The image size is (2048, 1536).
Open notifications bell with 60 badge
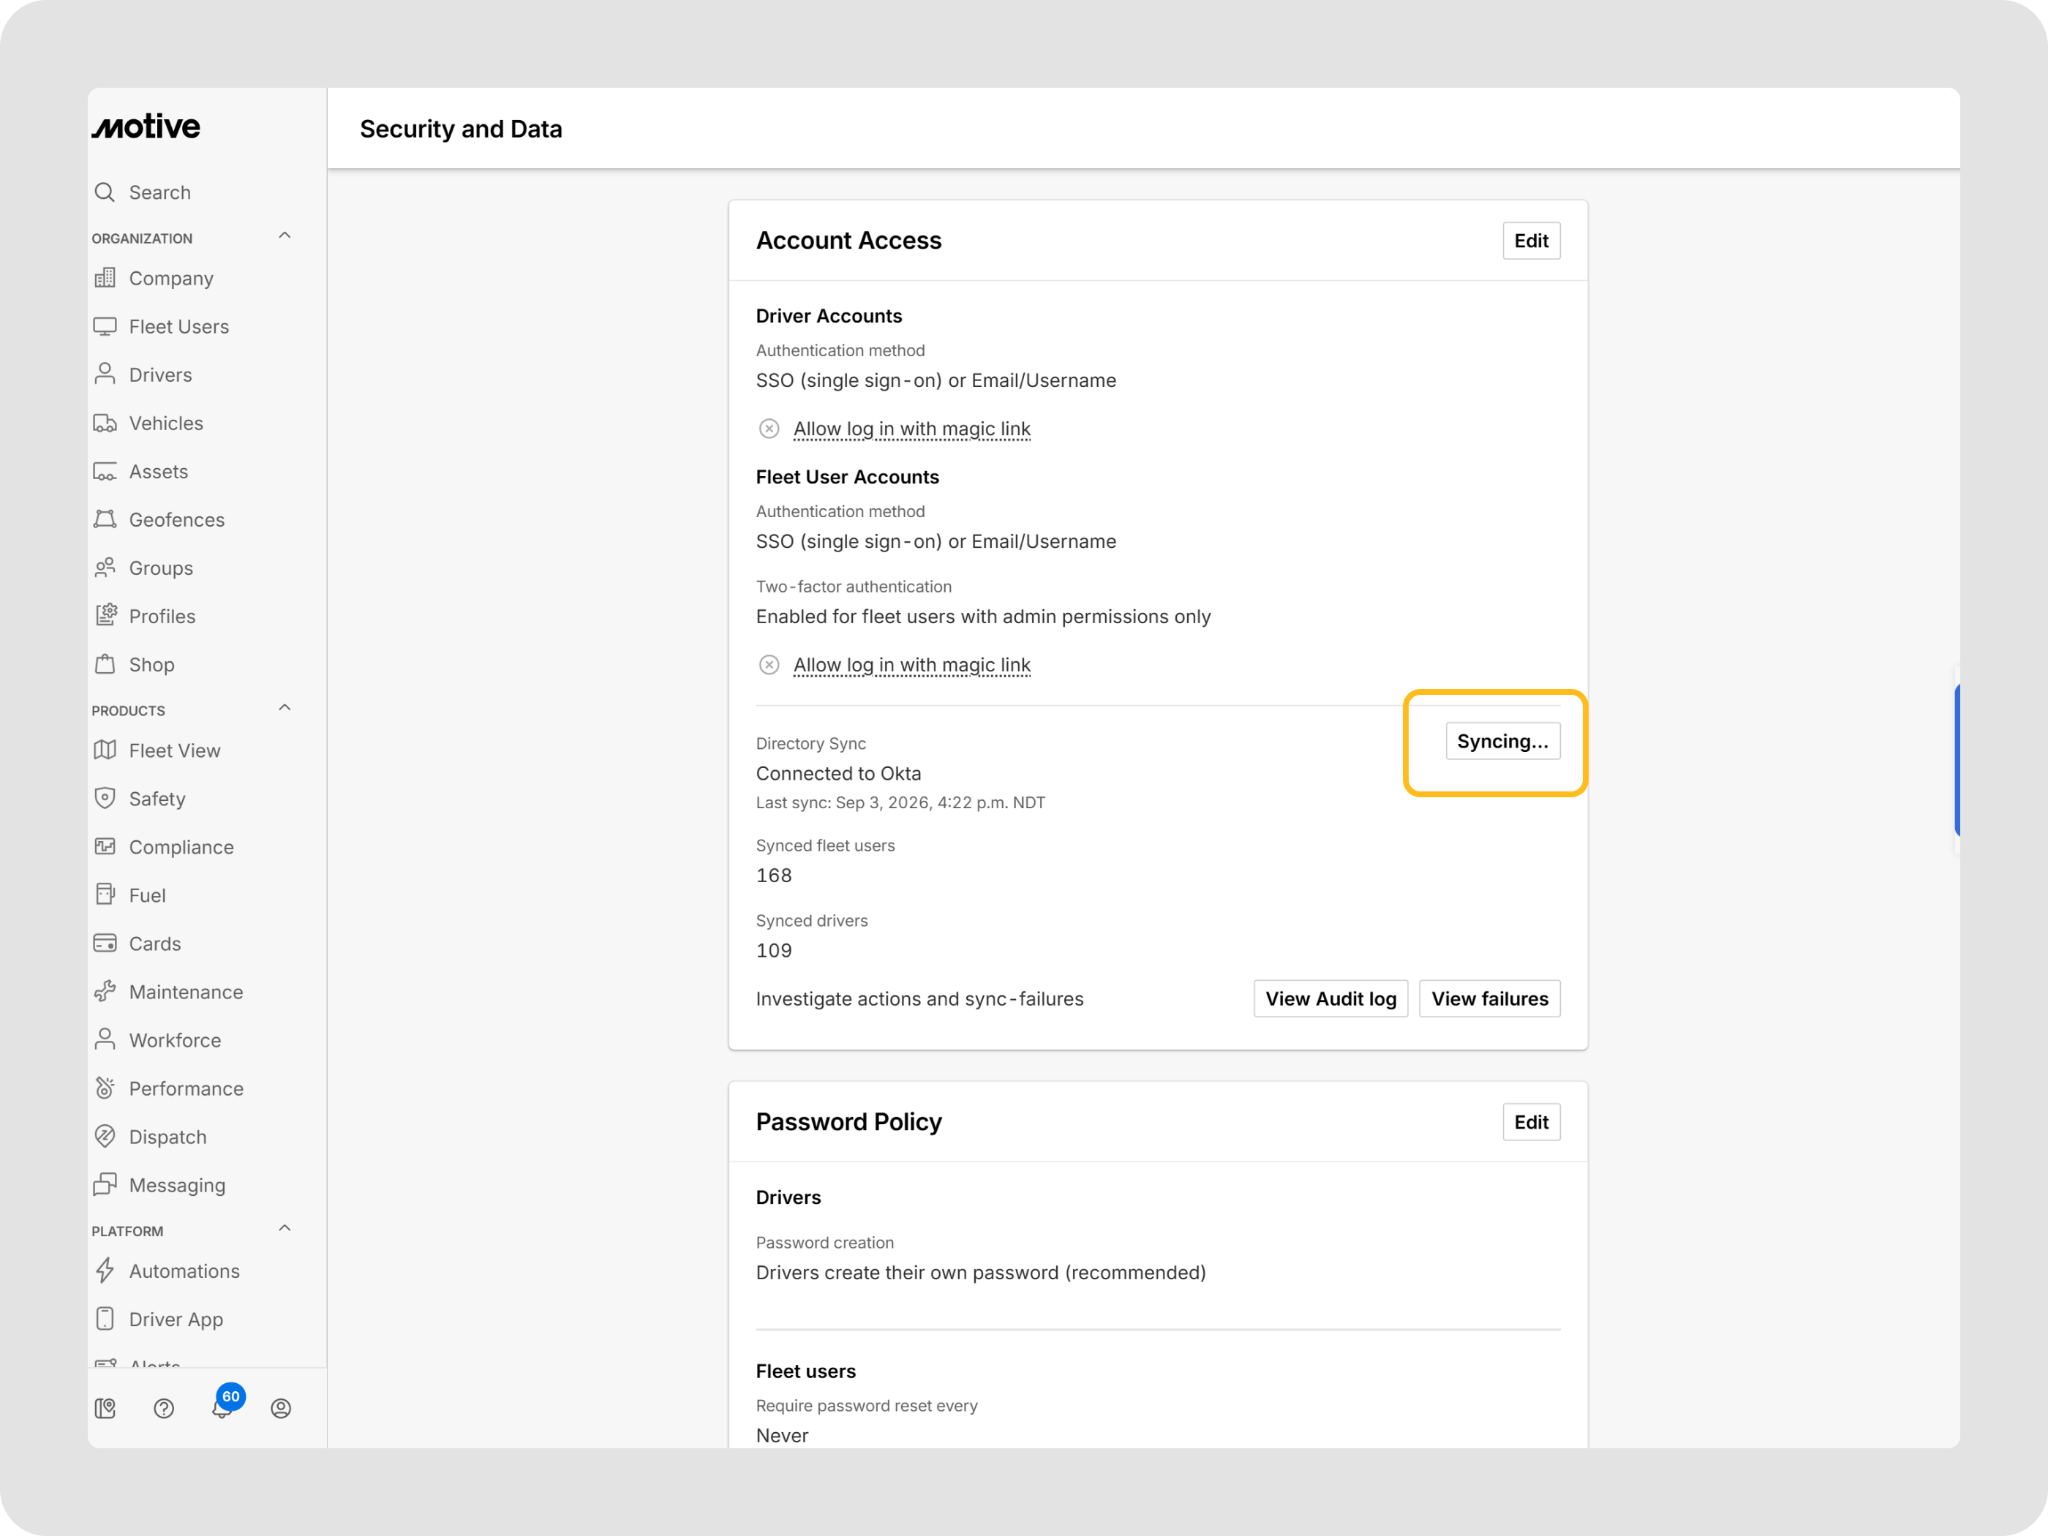point(224,1406)
